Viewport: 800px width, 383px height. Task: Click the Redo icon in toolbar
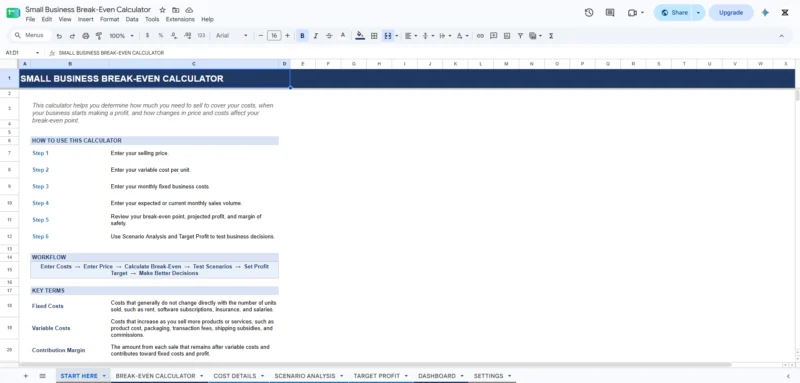(x=72, y=36)
